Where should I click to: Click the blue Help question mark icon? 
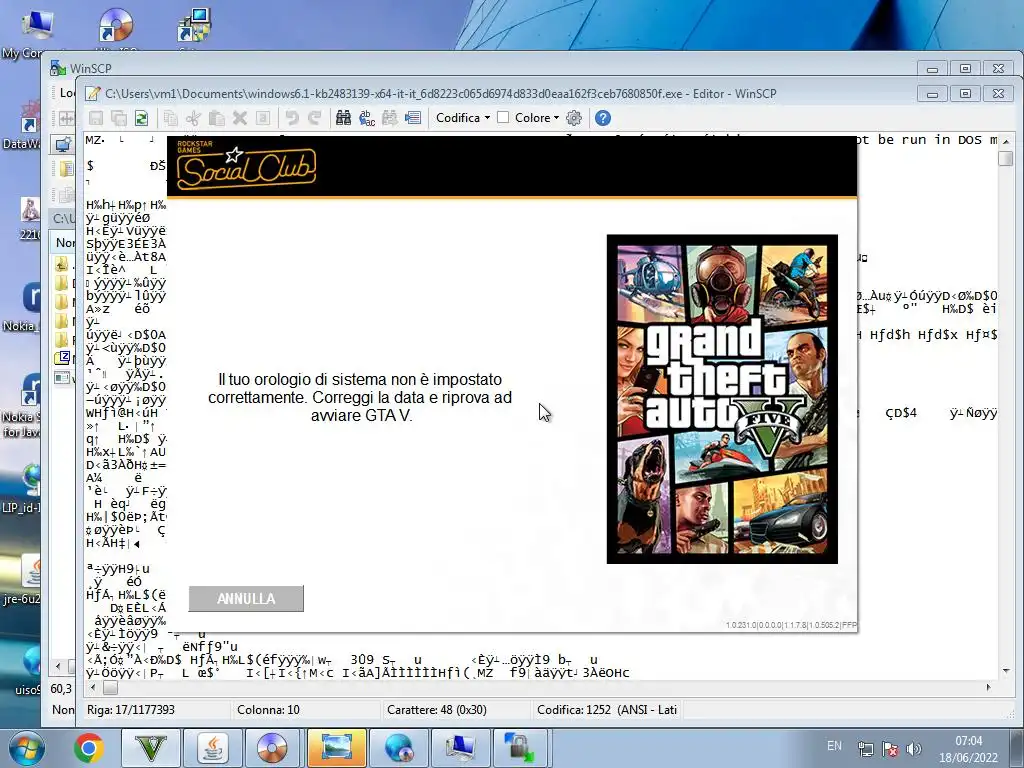(603, 118)
